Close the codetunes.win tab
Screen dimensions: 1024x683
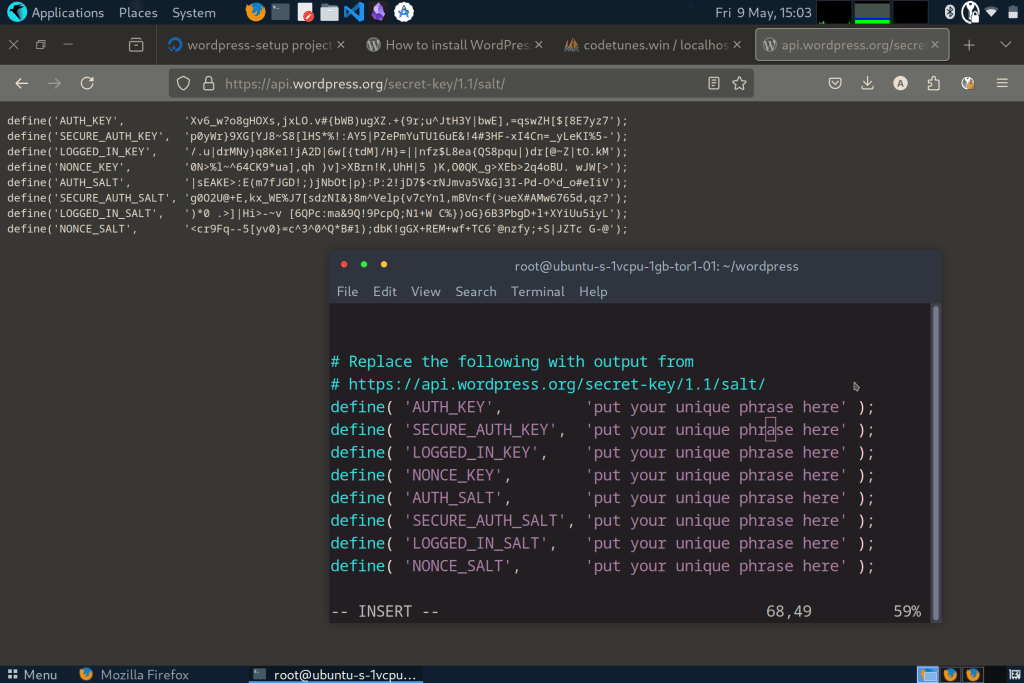point(737,44)
